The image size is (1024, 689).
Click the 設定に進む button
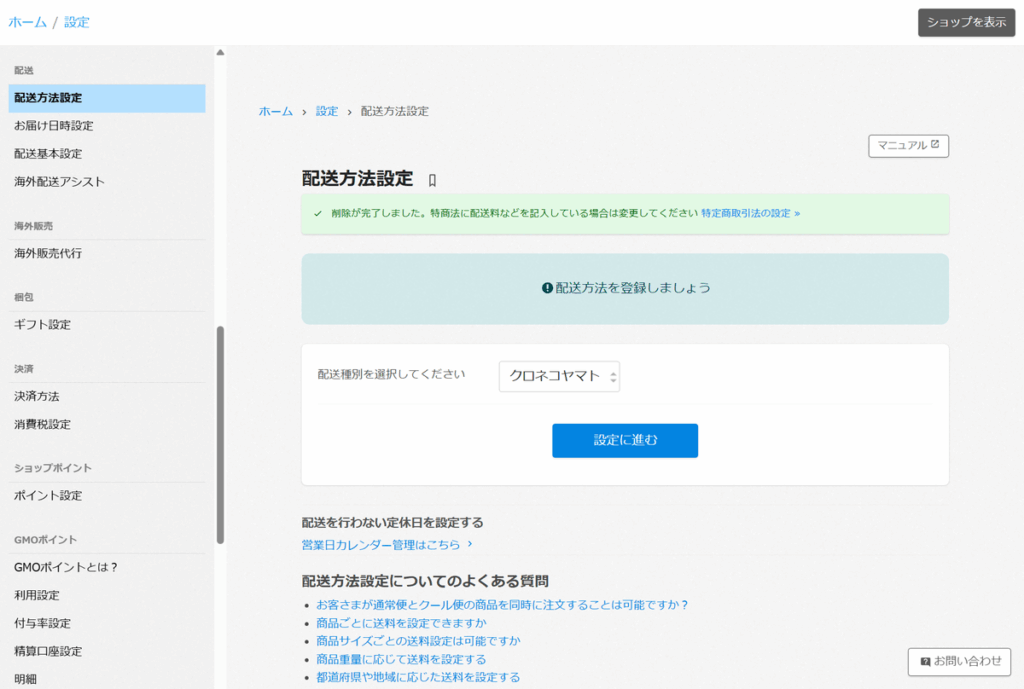tap(625, 441)
